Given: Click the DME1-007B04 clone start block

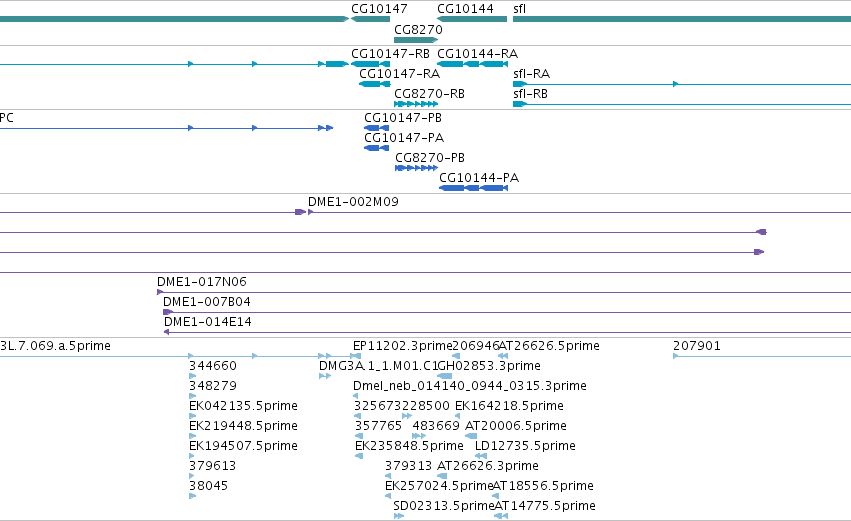Looking at the screenshot, I should coord(168,312).
